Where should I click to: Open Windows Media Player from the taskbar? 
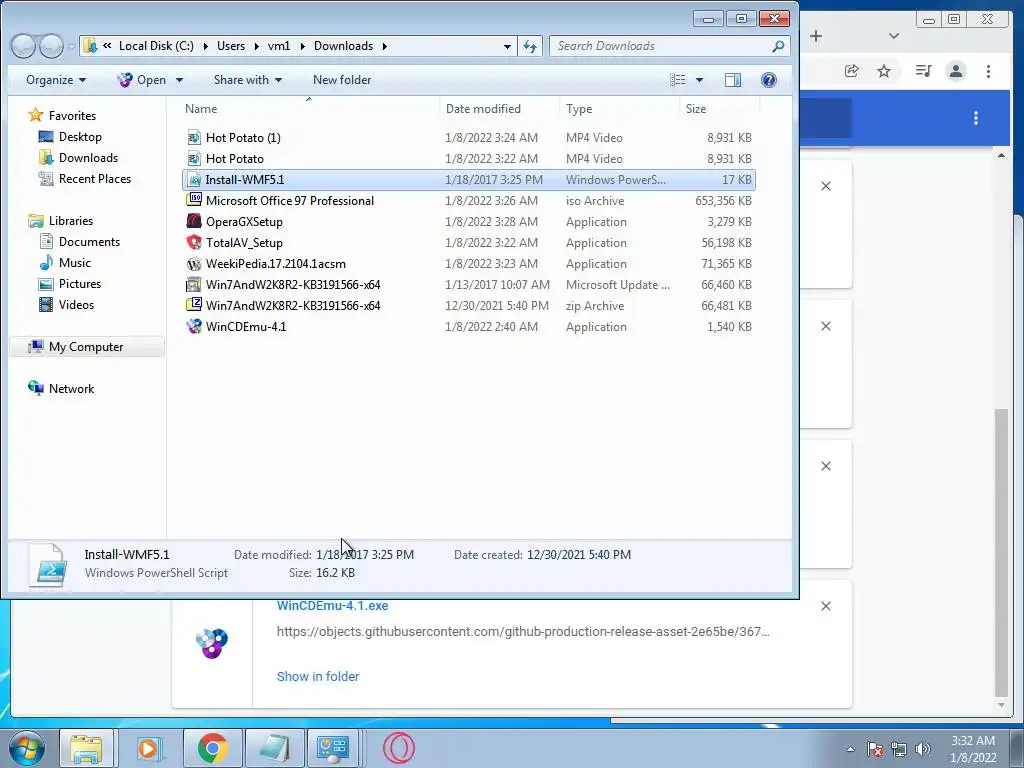[x=149, y=748]
